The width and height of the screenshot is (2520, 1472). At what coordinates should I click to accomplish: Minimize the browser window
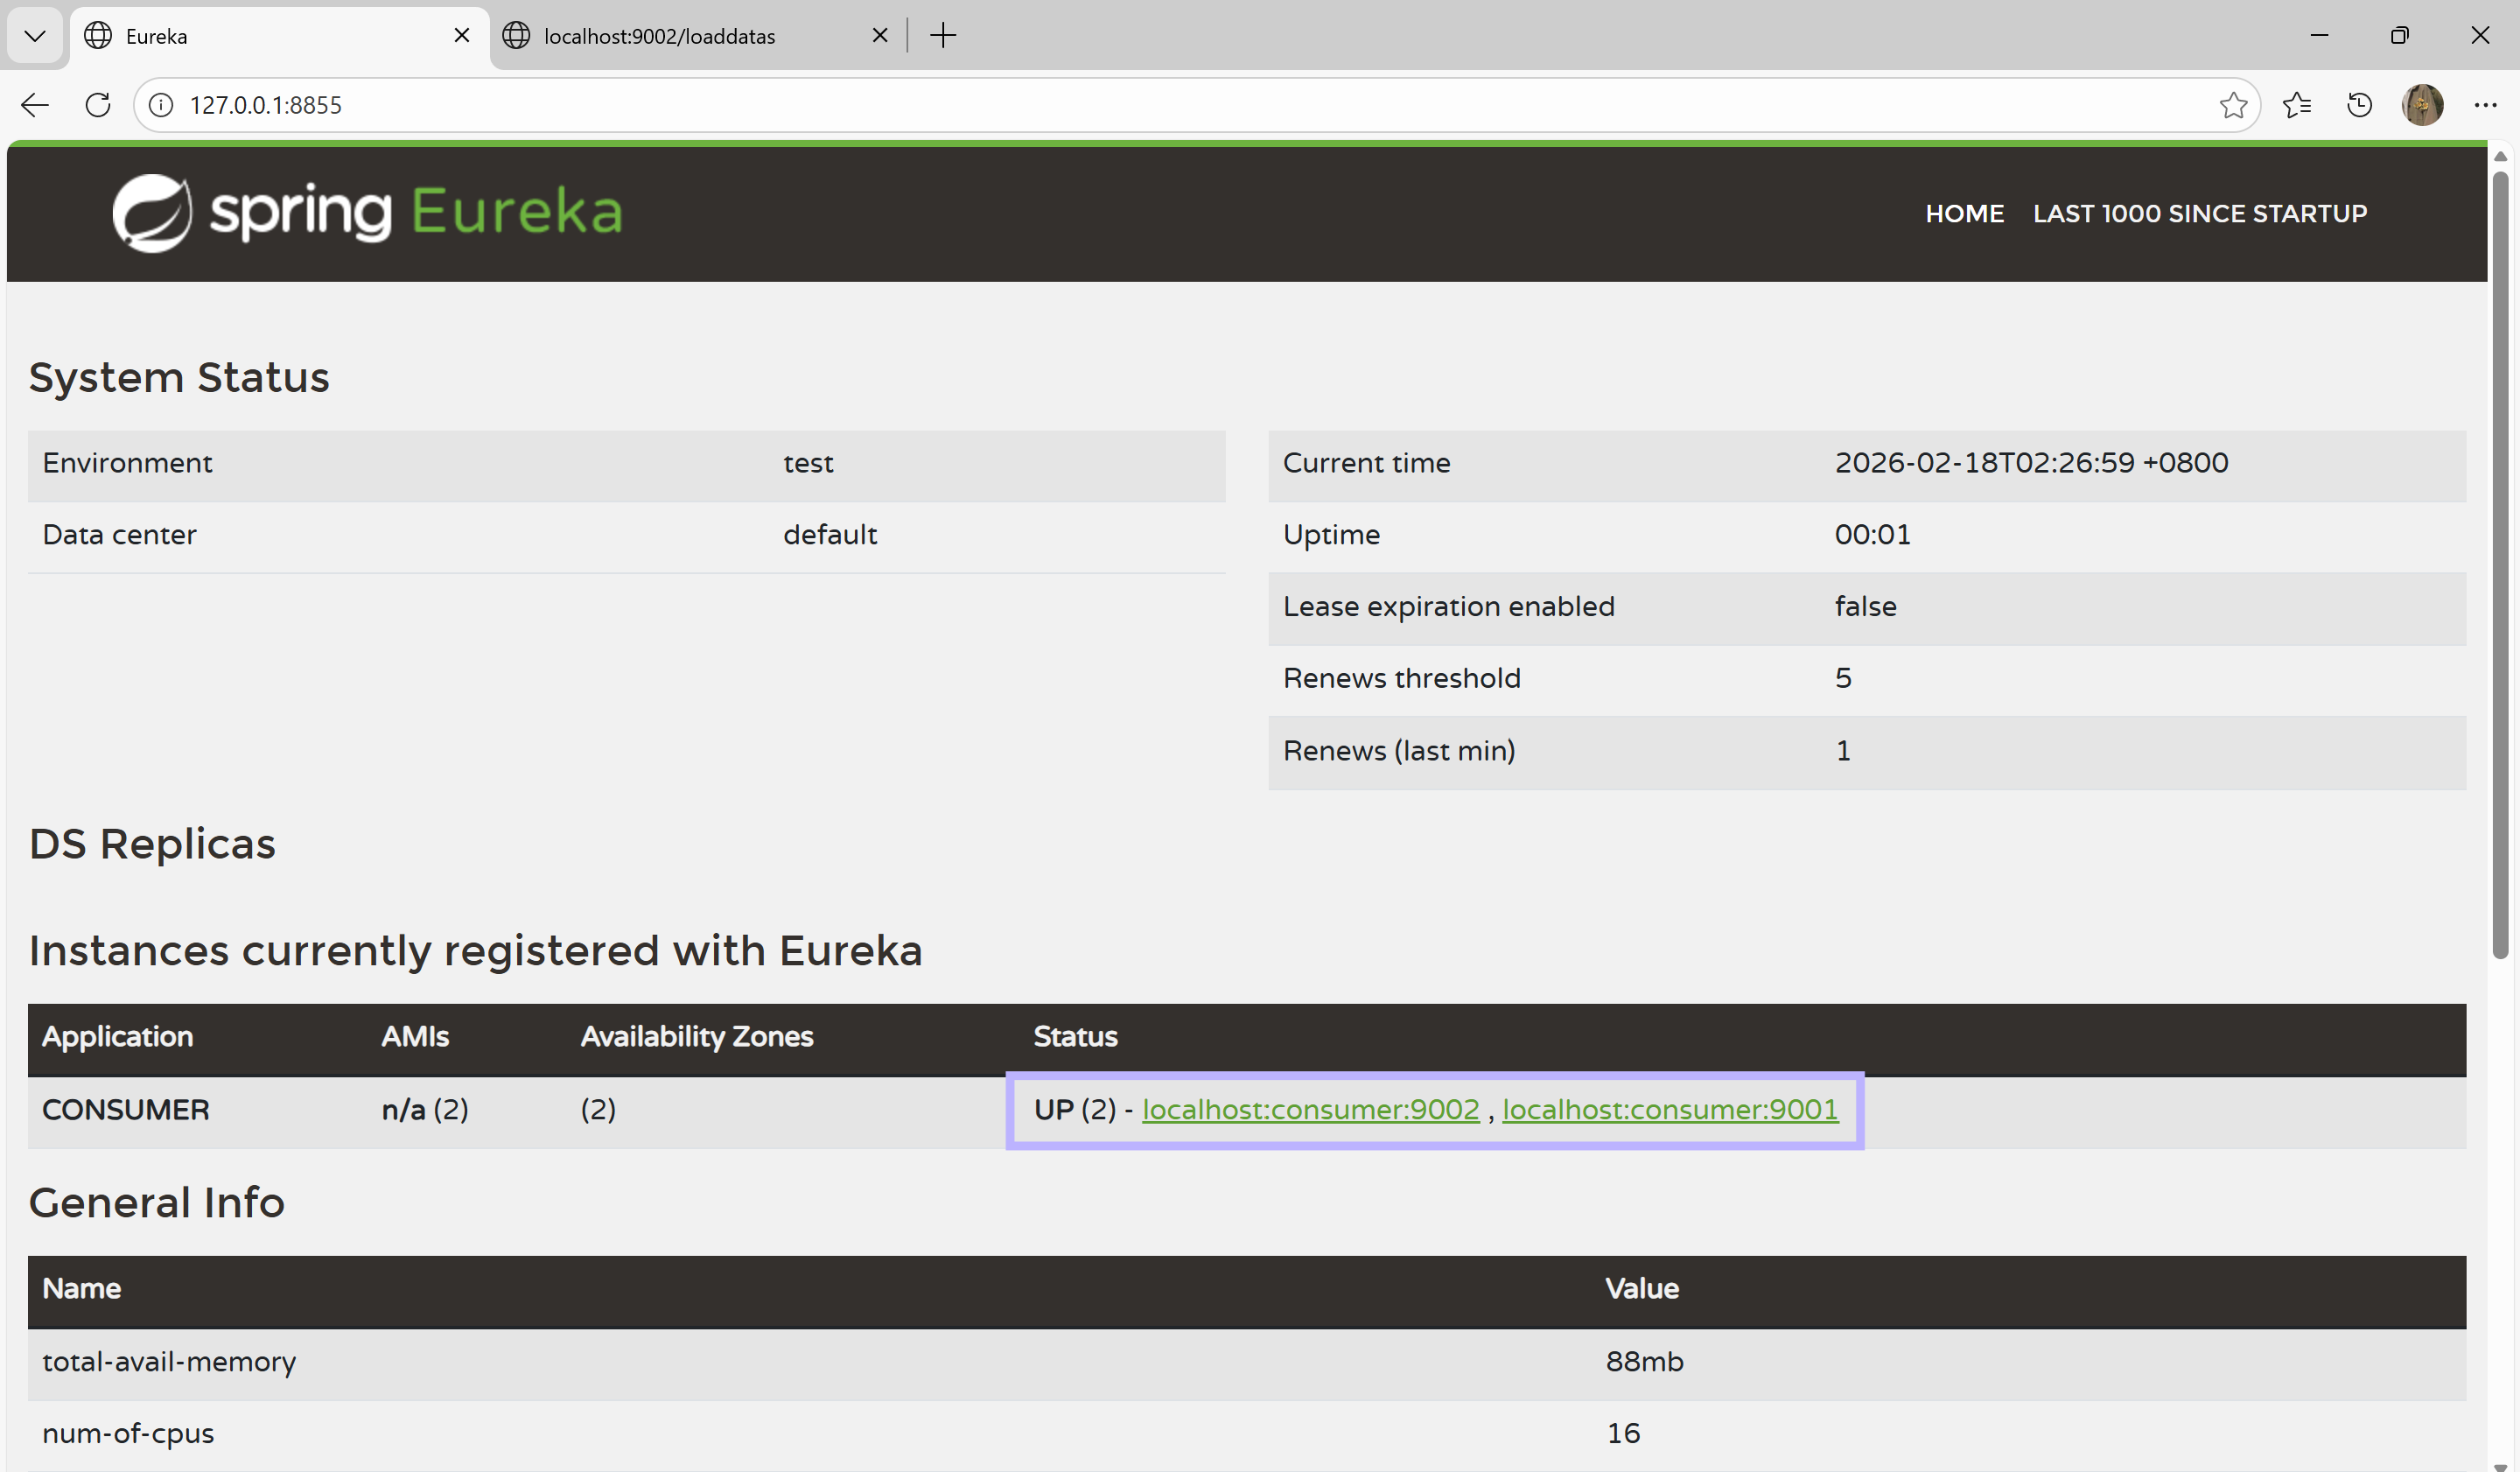2320,36
